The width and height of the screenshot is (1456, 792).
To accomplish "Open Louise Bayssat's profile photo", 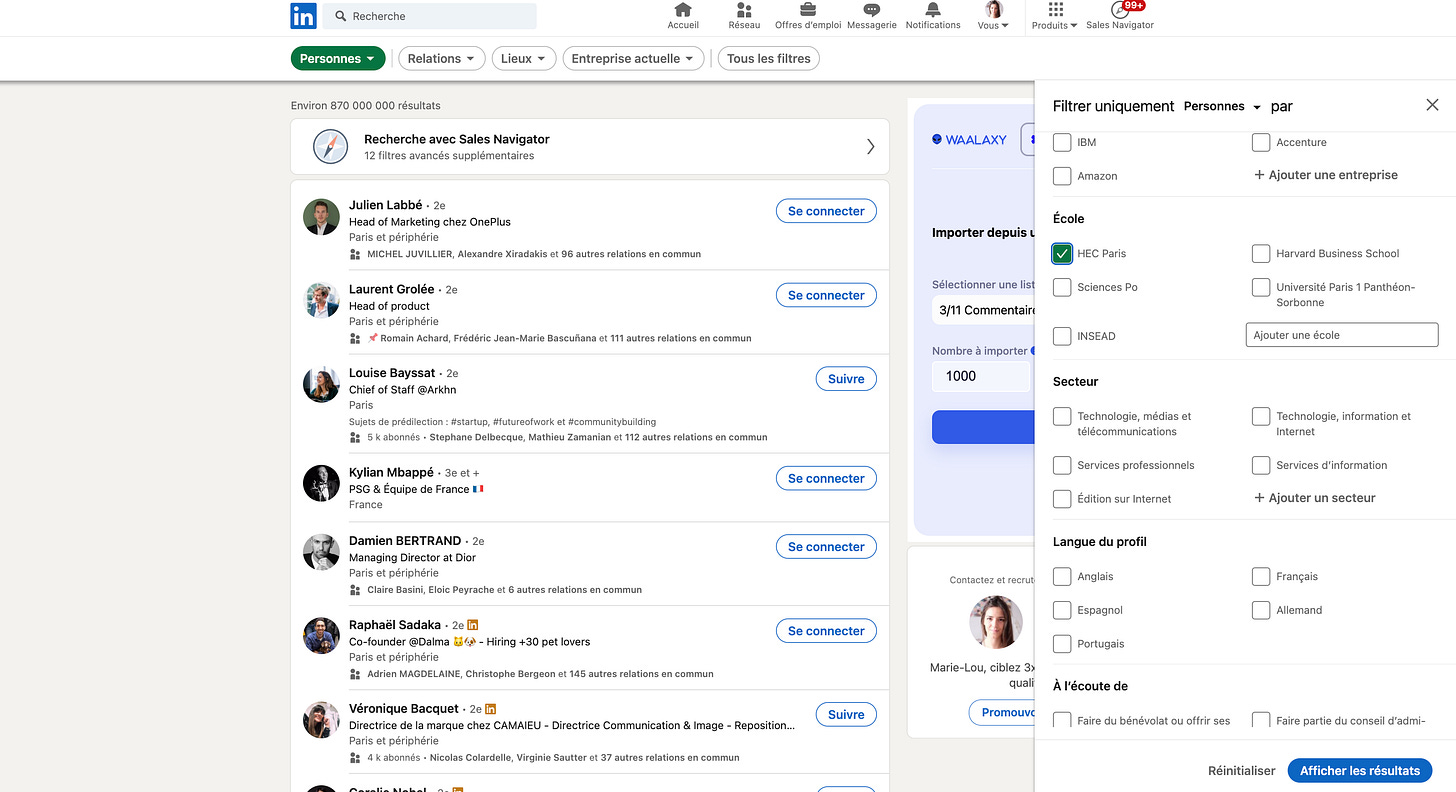I will pyautogui.click(x=322, y=384).
